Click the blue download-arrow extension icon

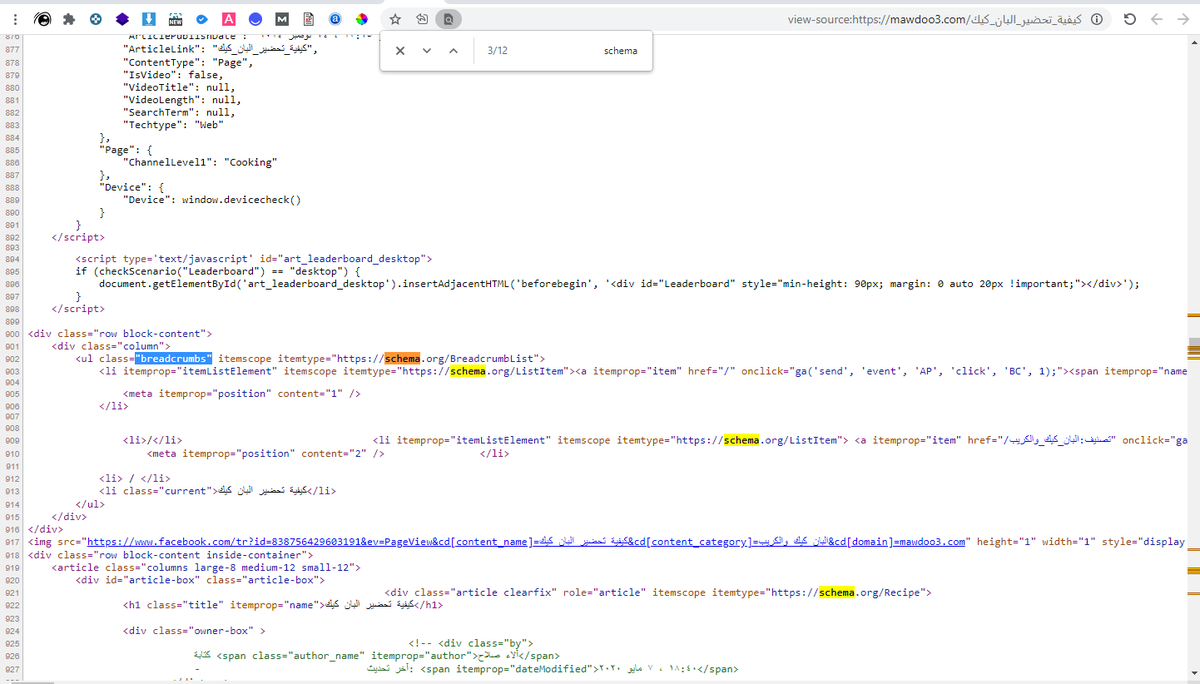click(149, 19)
